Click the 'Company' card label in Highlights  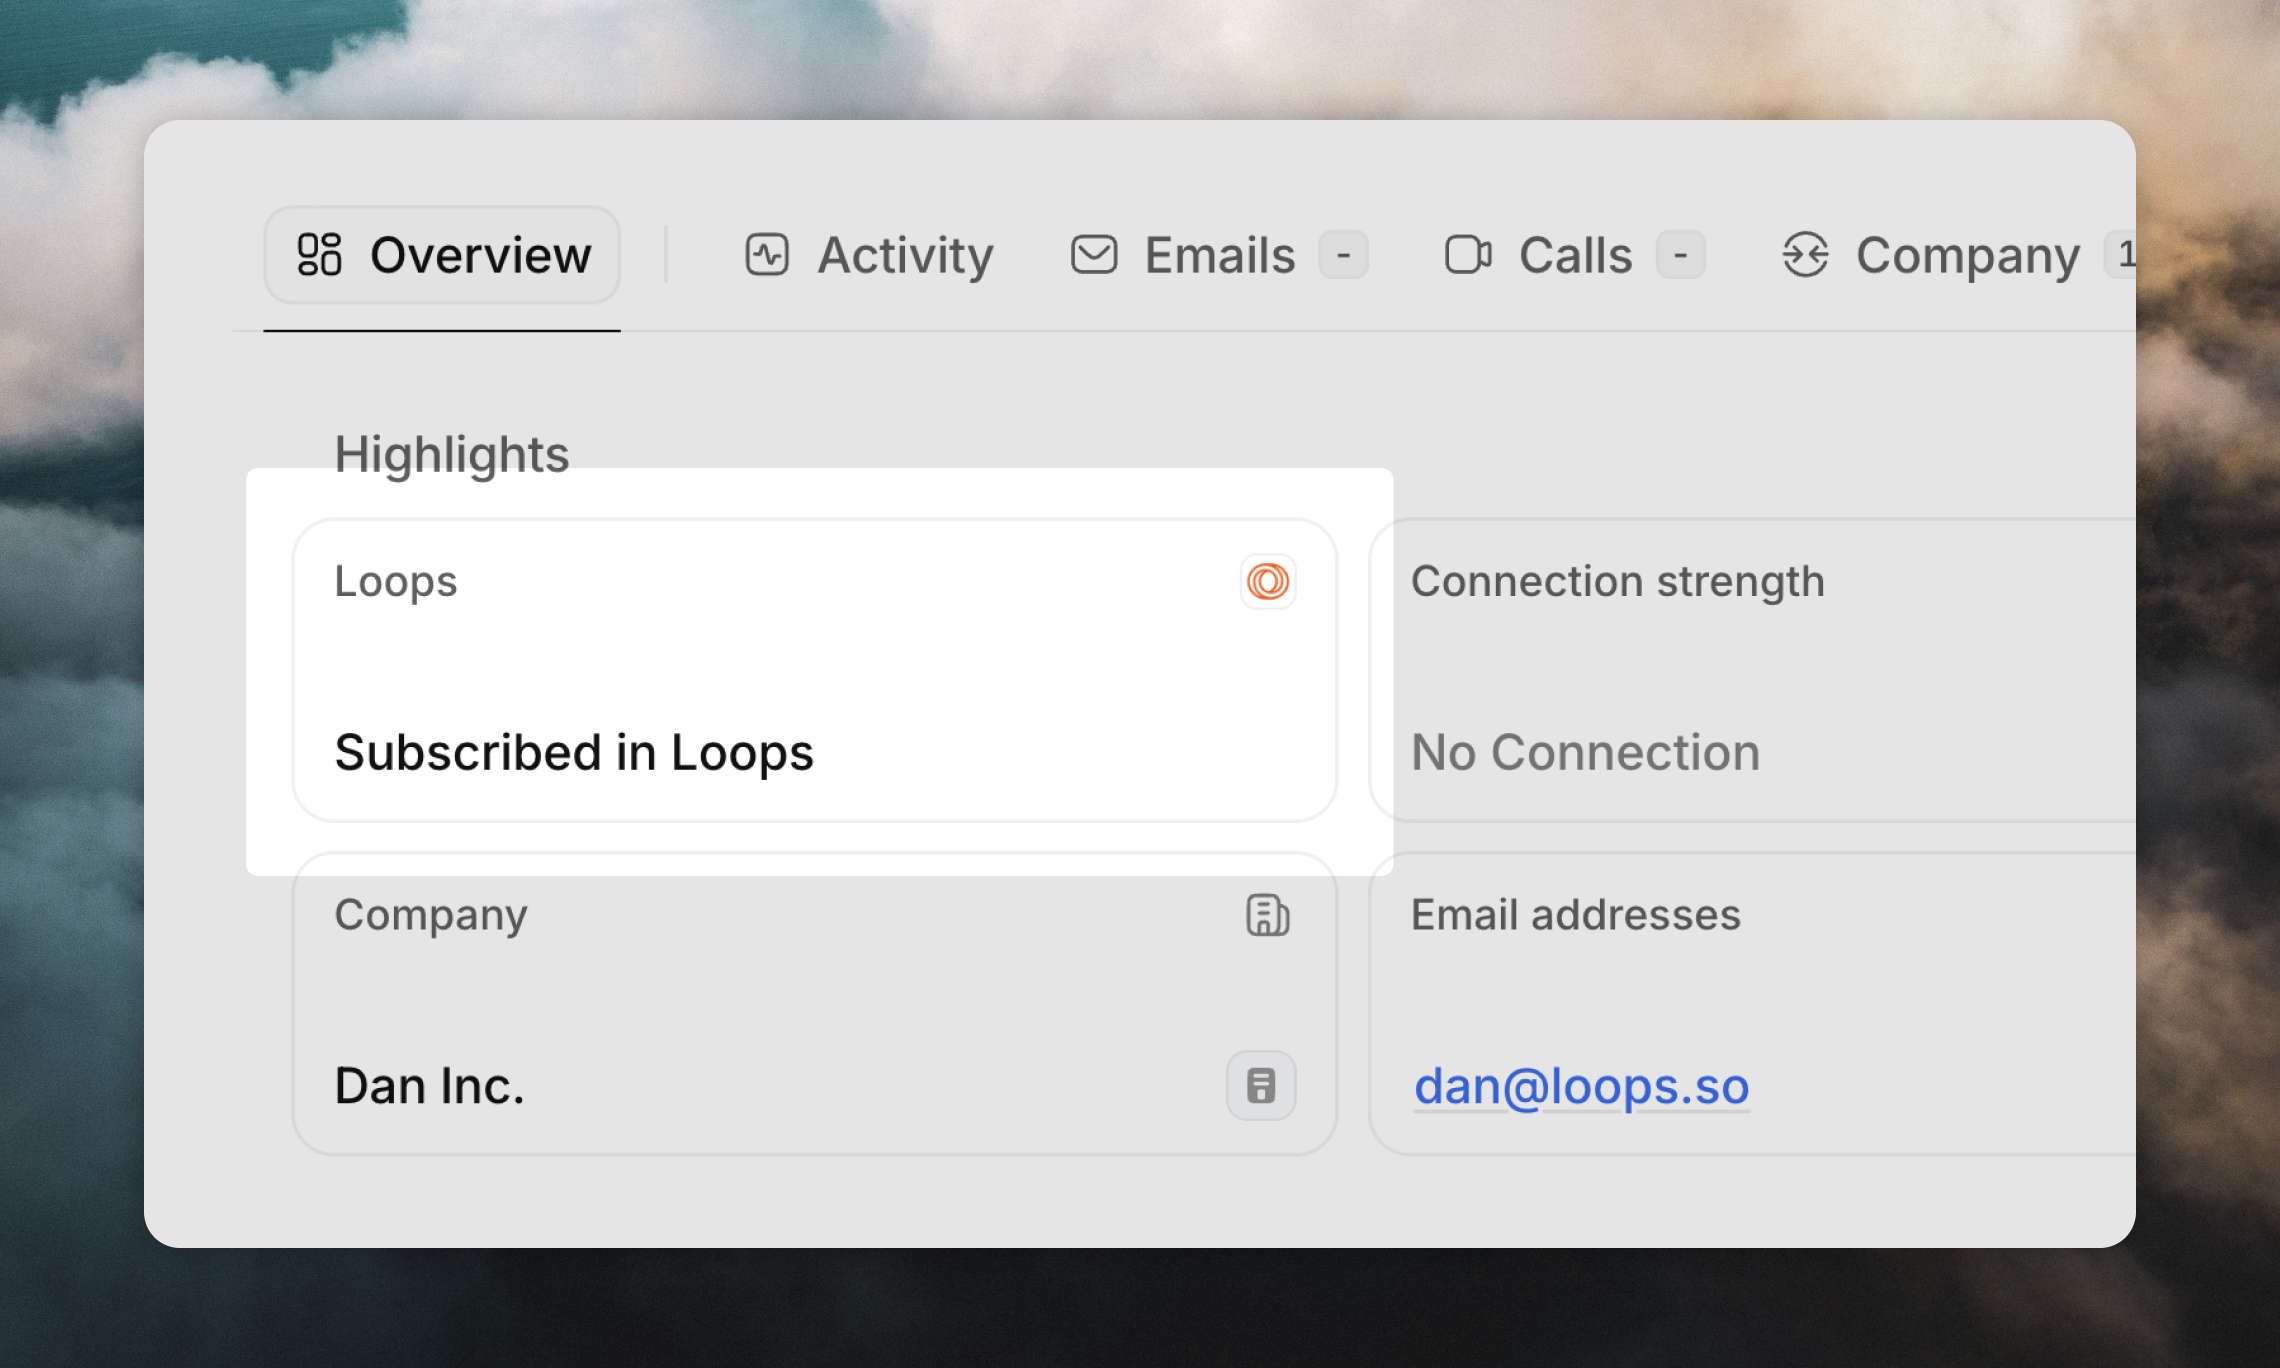point(431,915)
